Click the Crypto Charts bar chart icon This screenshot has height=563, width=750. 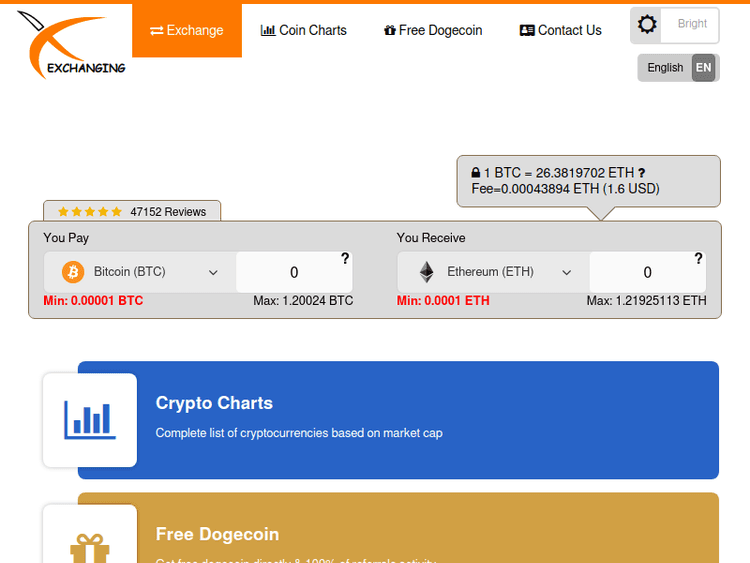[x=90, y=420]
